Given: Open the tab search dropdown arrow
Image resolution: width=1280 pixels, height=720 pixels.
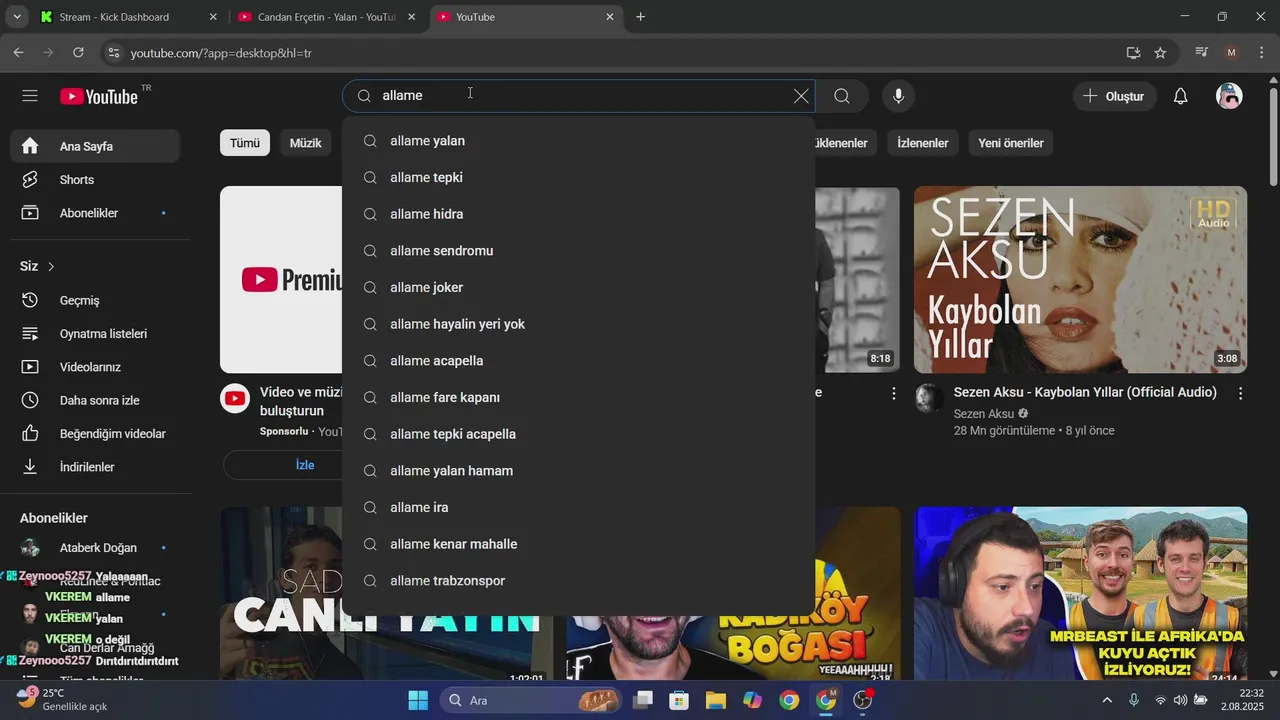Looking at the screenshot, I should point(17,17).
